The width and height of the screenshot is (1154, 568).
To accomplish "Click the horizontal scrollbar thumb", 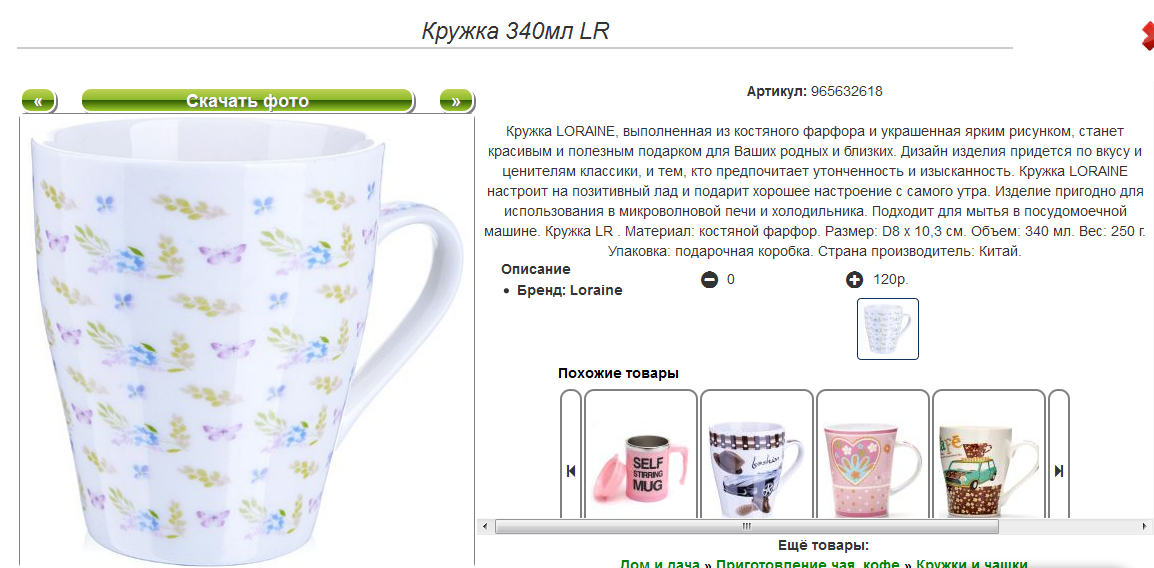I will pos(746,527).
